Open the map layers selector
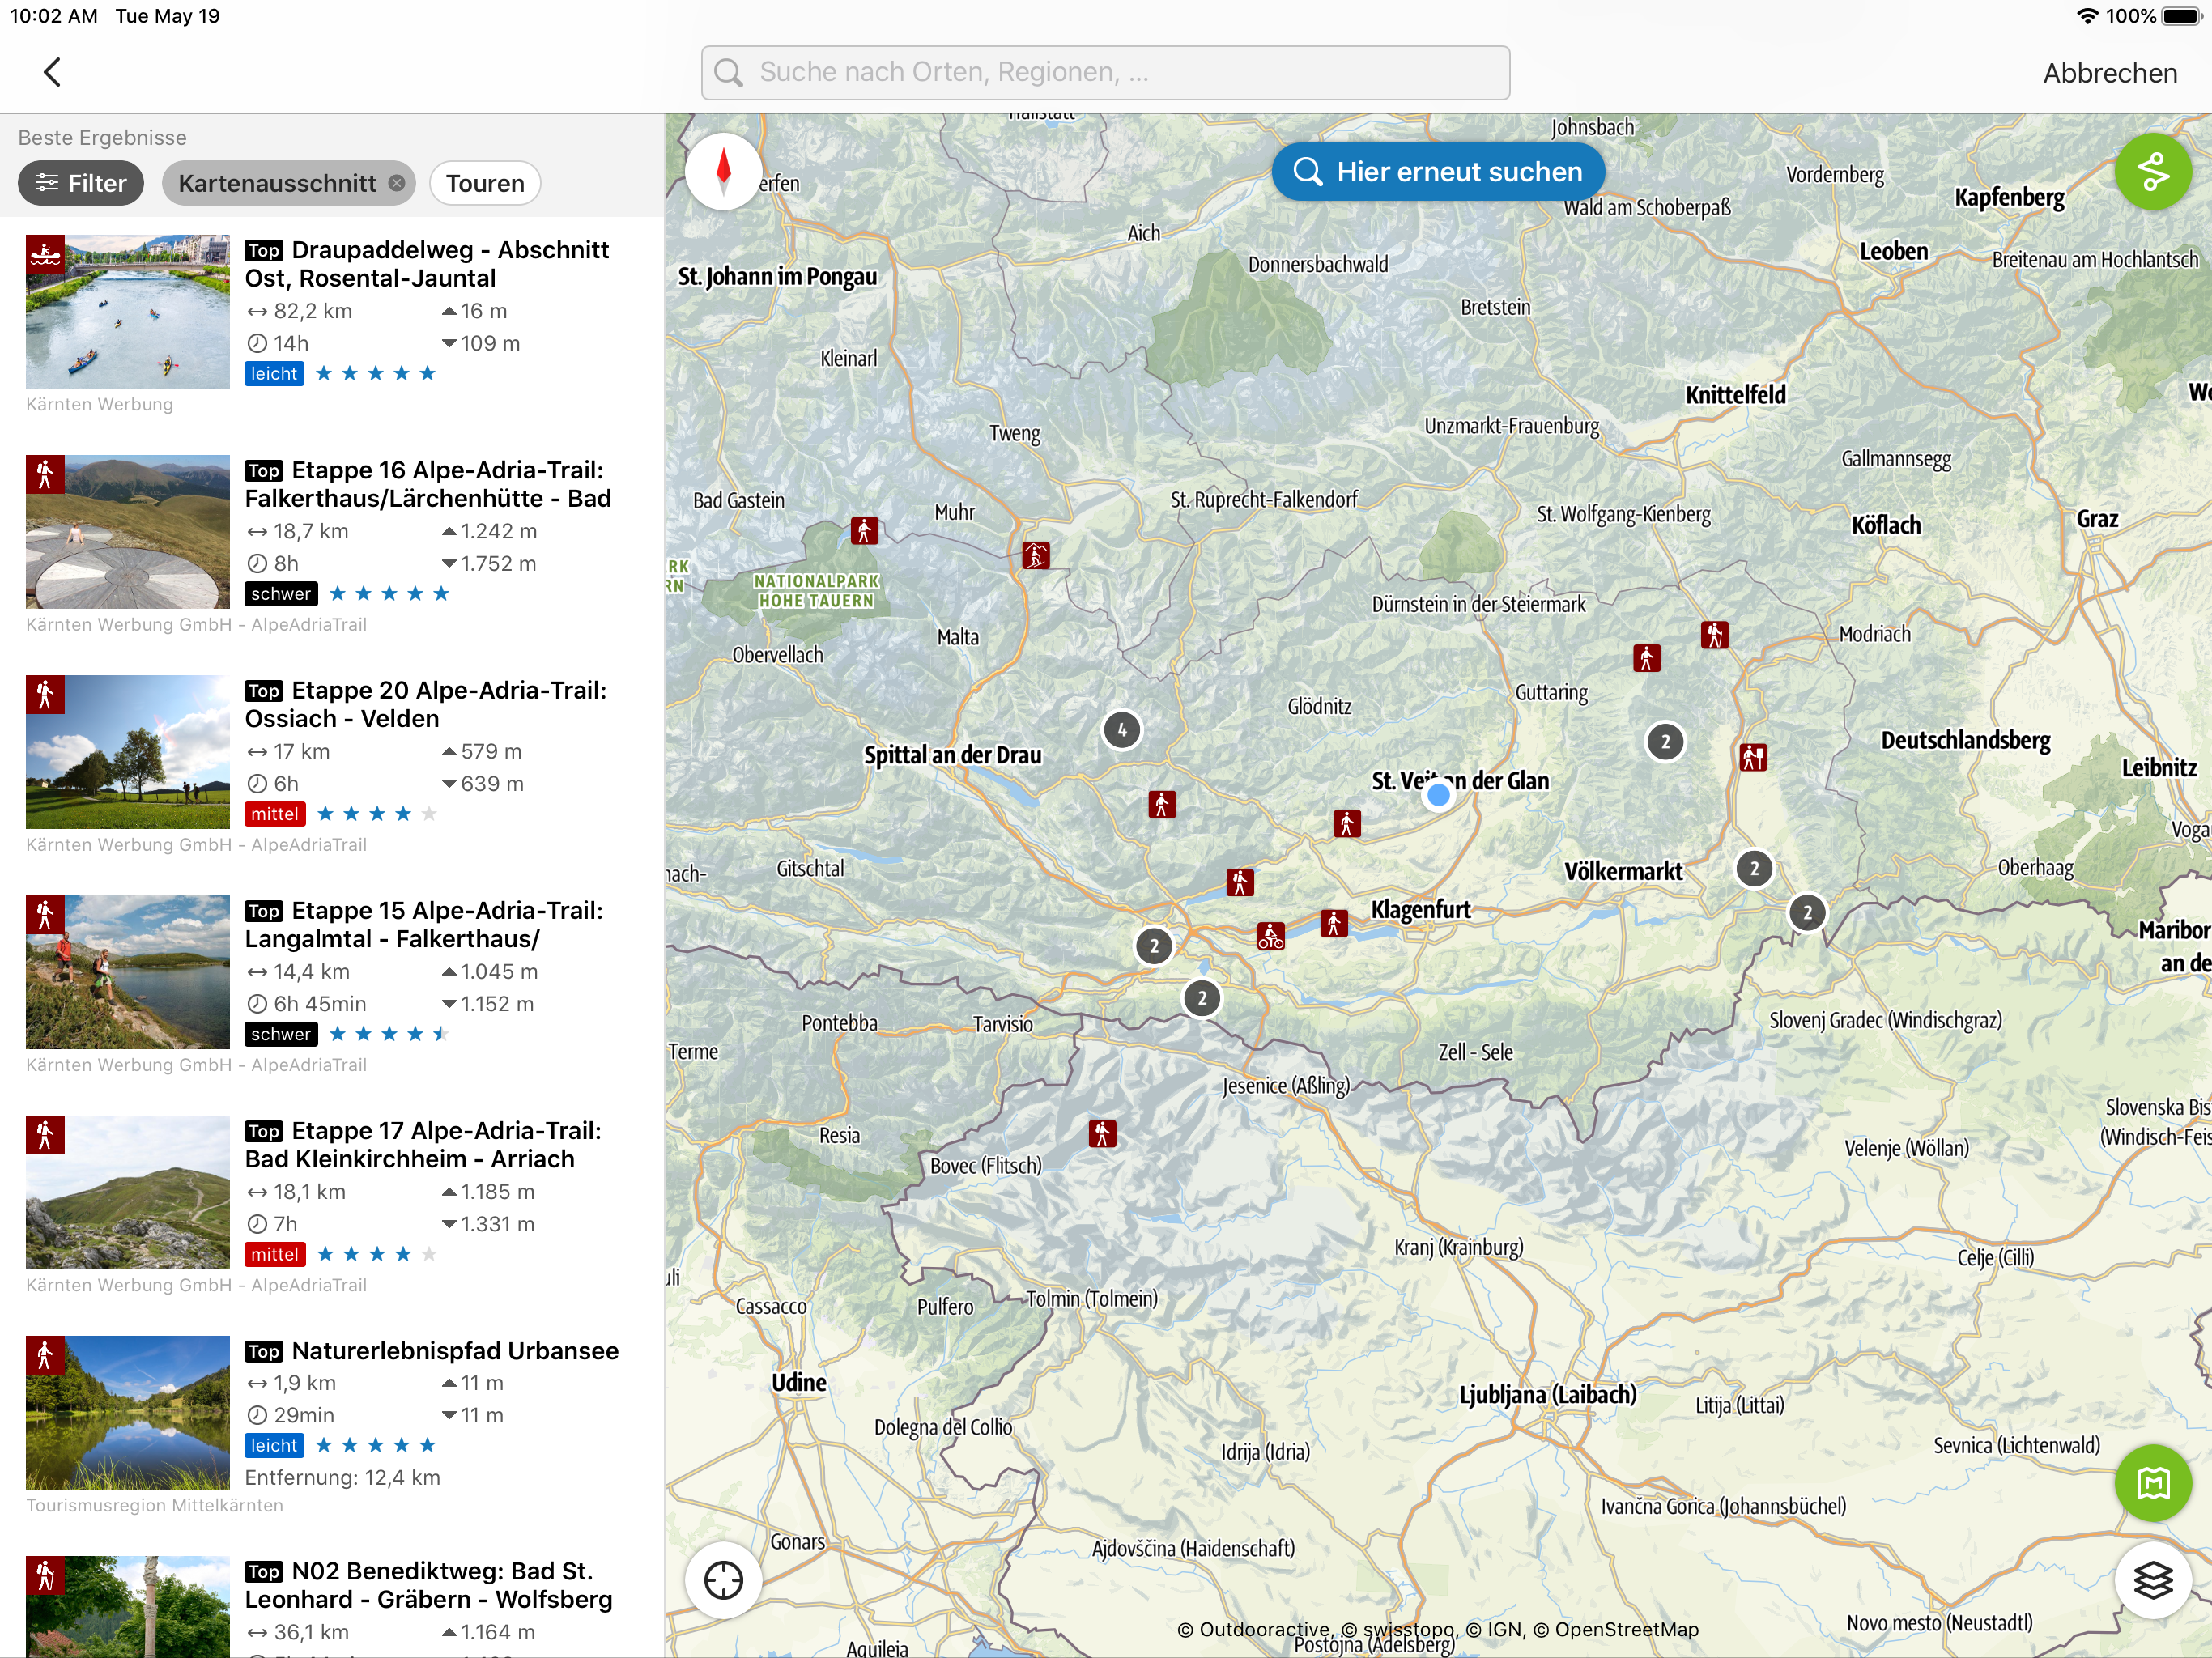Viewport: 2212px width, 1658px height. click(2152, 1580)
